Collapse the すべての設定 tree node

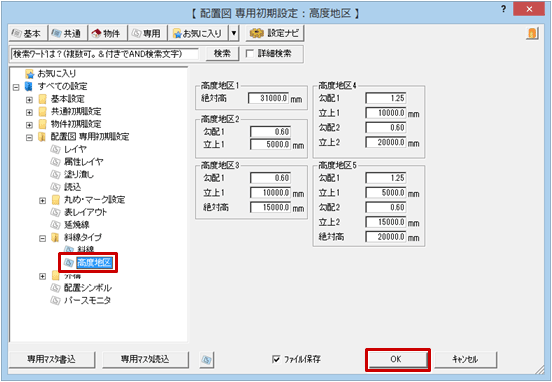point(16,87)
